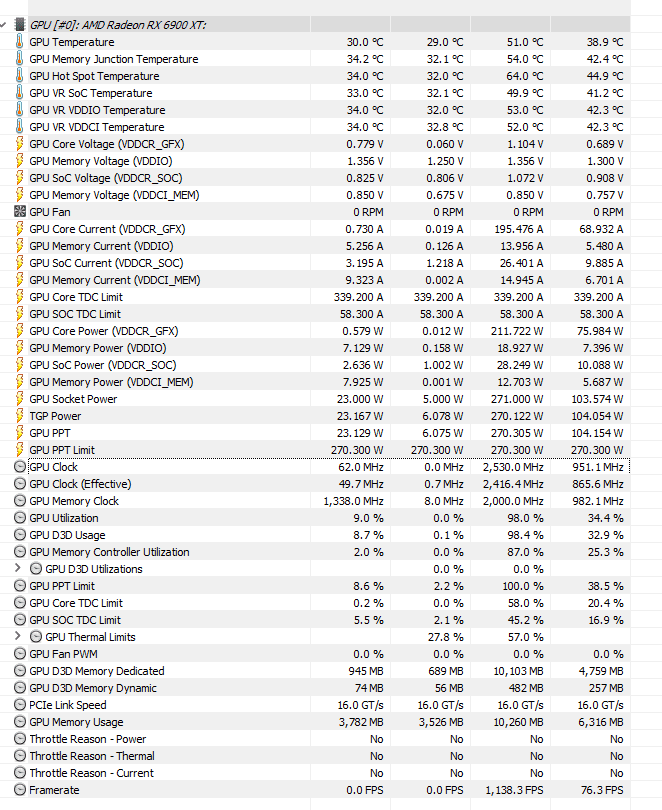Click the 2,530.0 MHz GPU Clock maximum

tap(513, 467)
